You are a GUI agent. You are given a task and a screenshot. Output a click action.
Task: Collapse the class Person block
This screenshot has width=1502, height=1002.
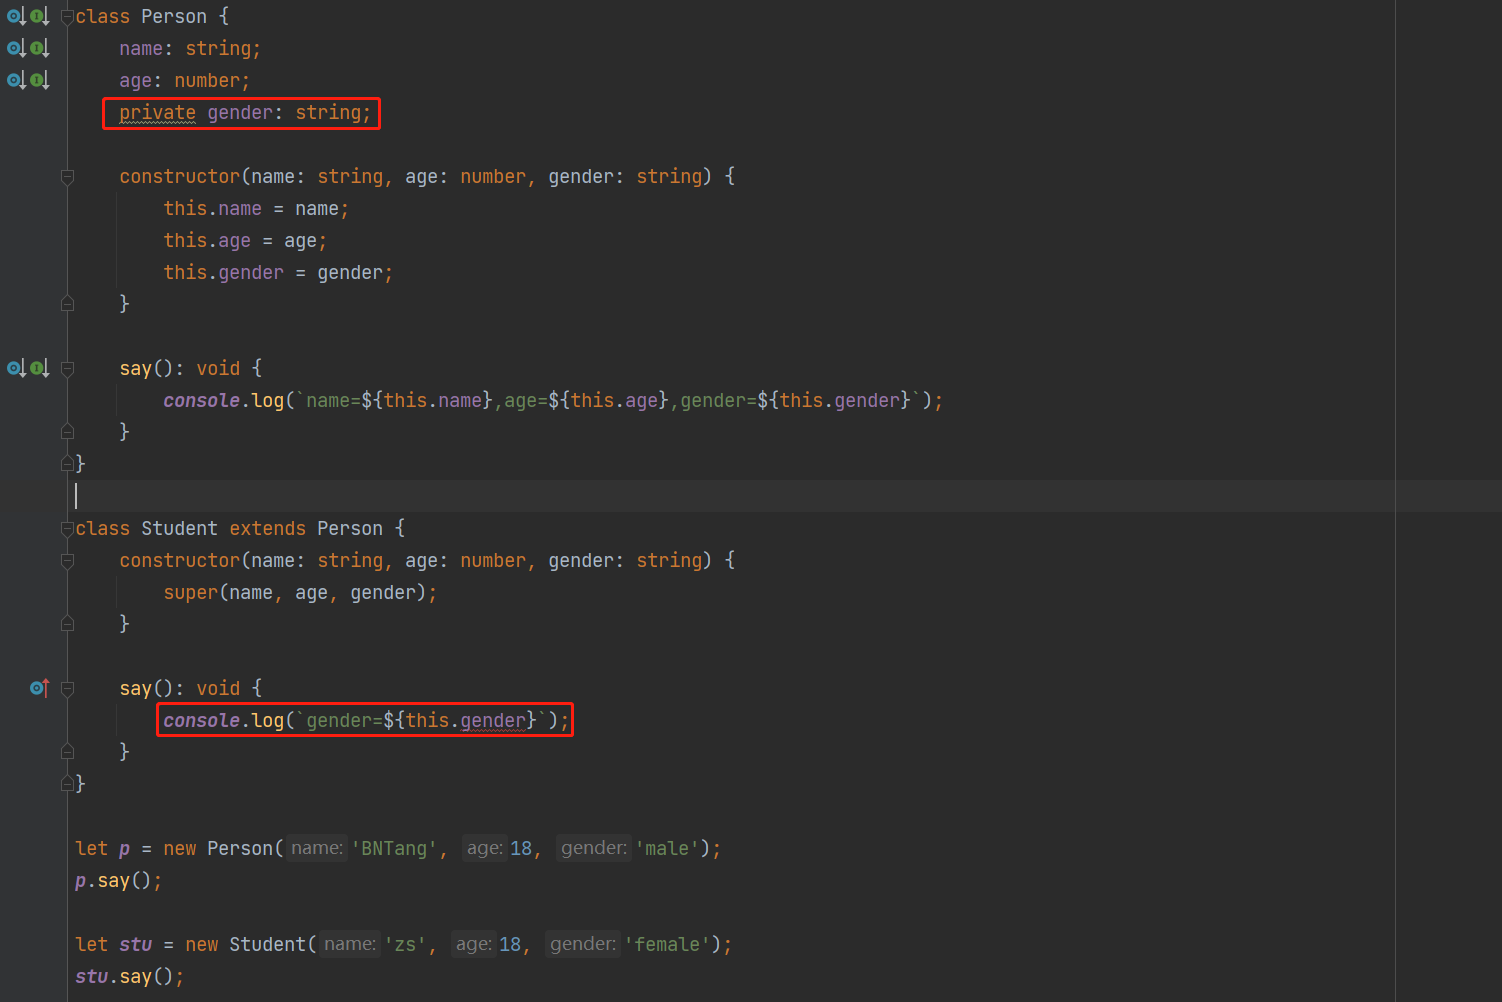(x=67, y=17)
